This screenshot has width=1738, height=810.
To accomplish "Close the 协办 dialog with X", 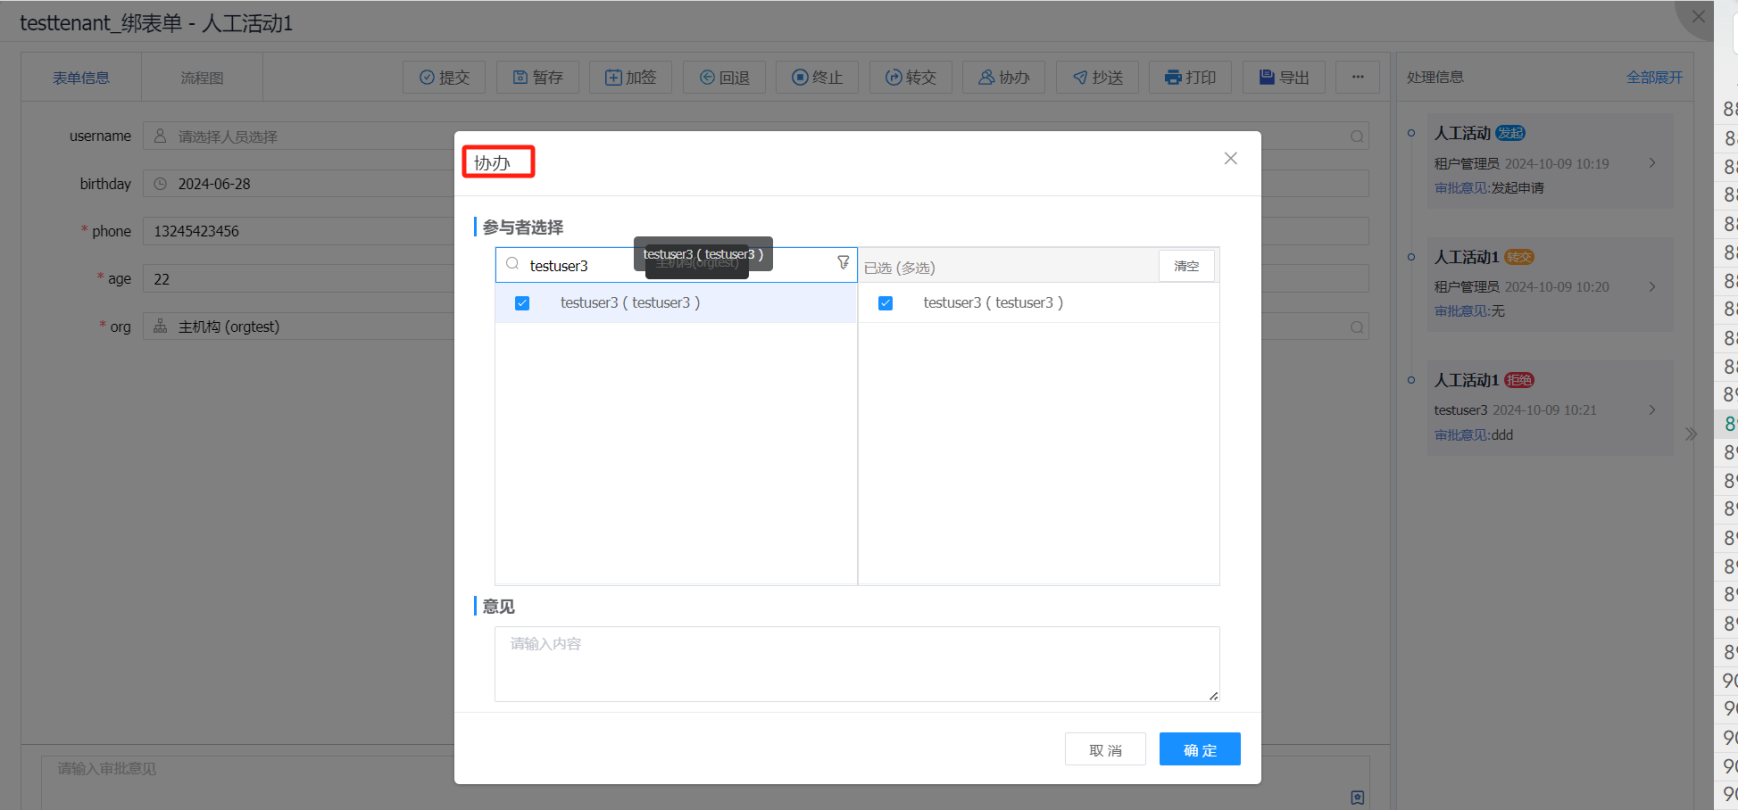I will (1230, 159).
